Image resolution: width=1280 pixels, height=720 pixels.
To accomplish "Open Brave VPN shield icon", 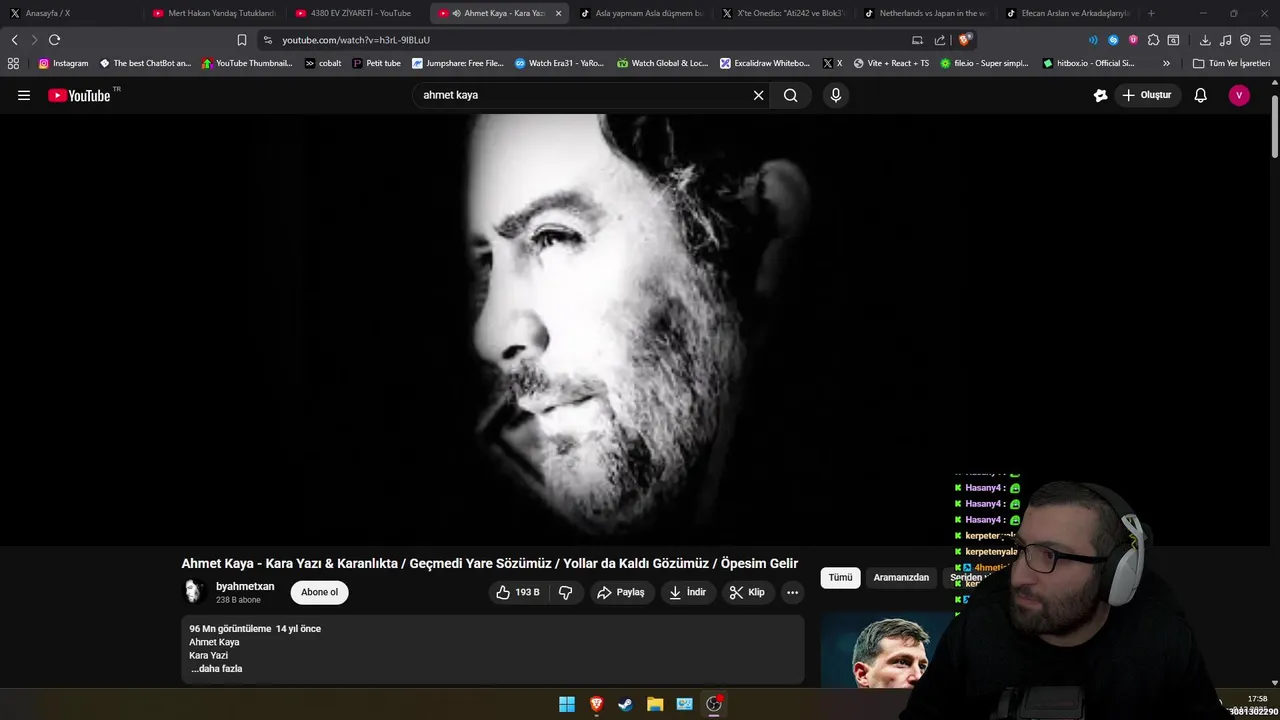I will point(1245,40).
